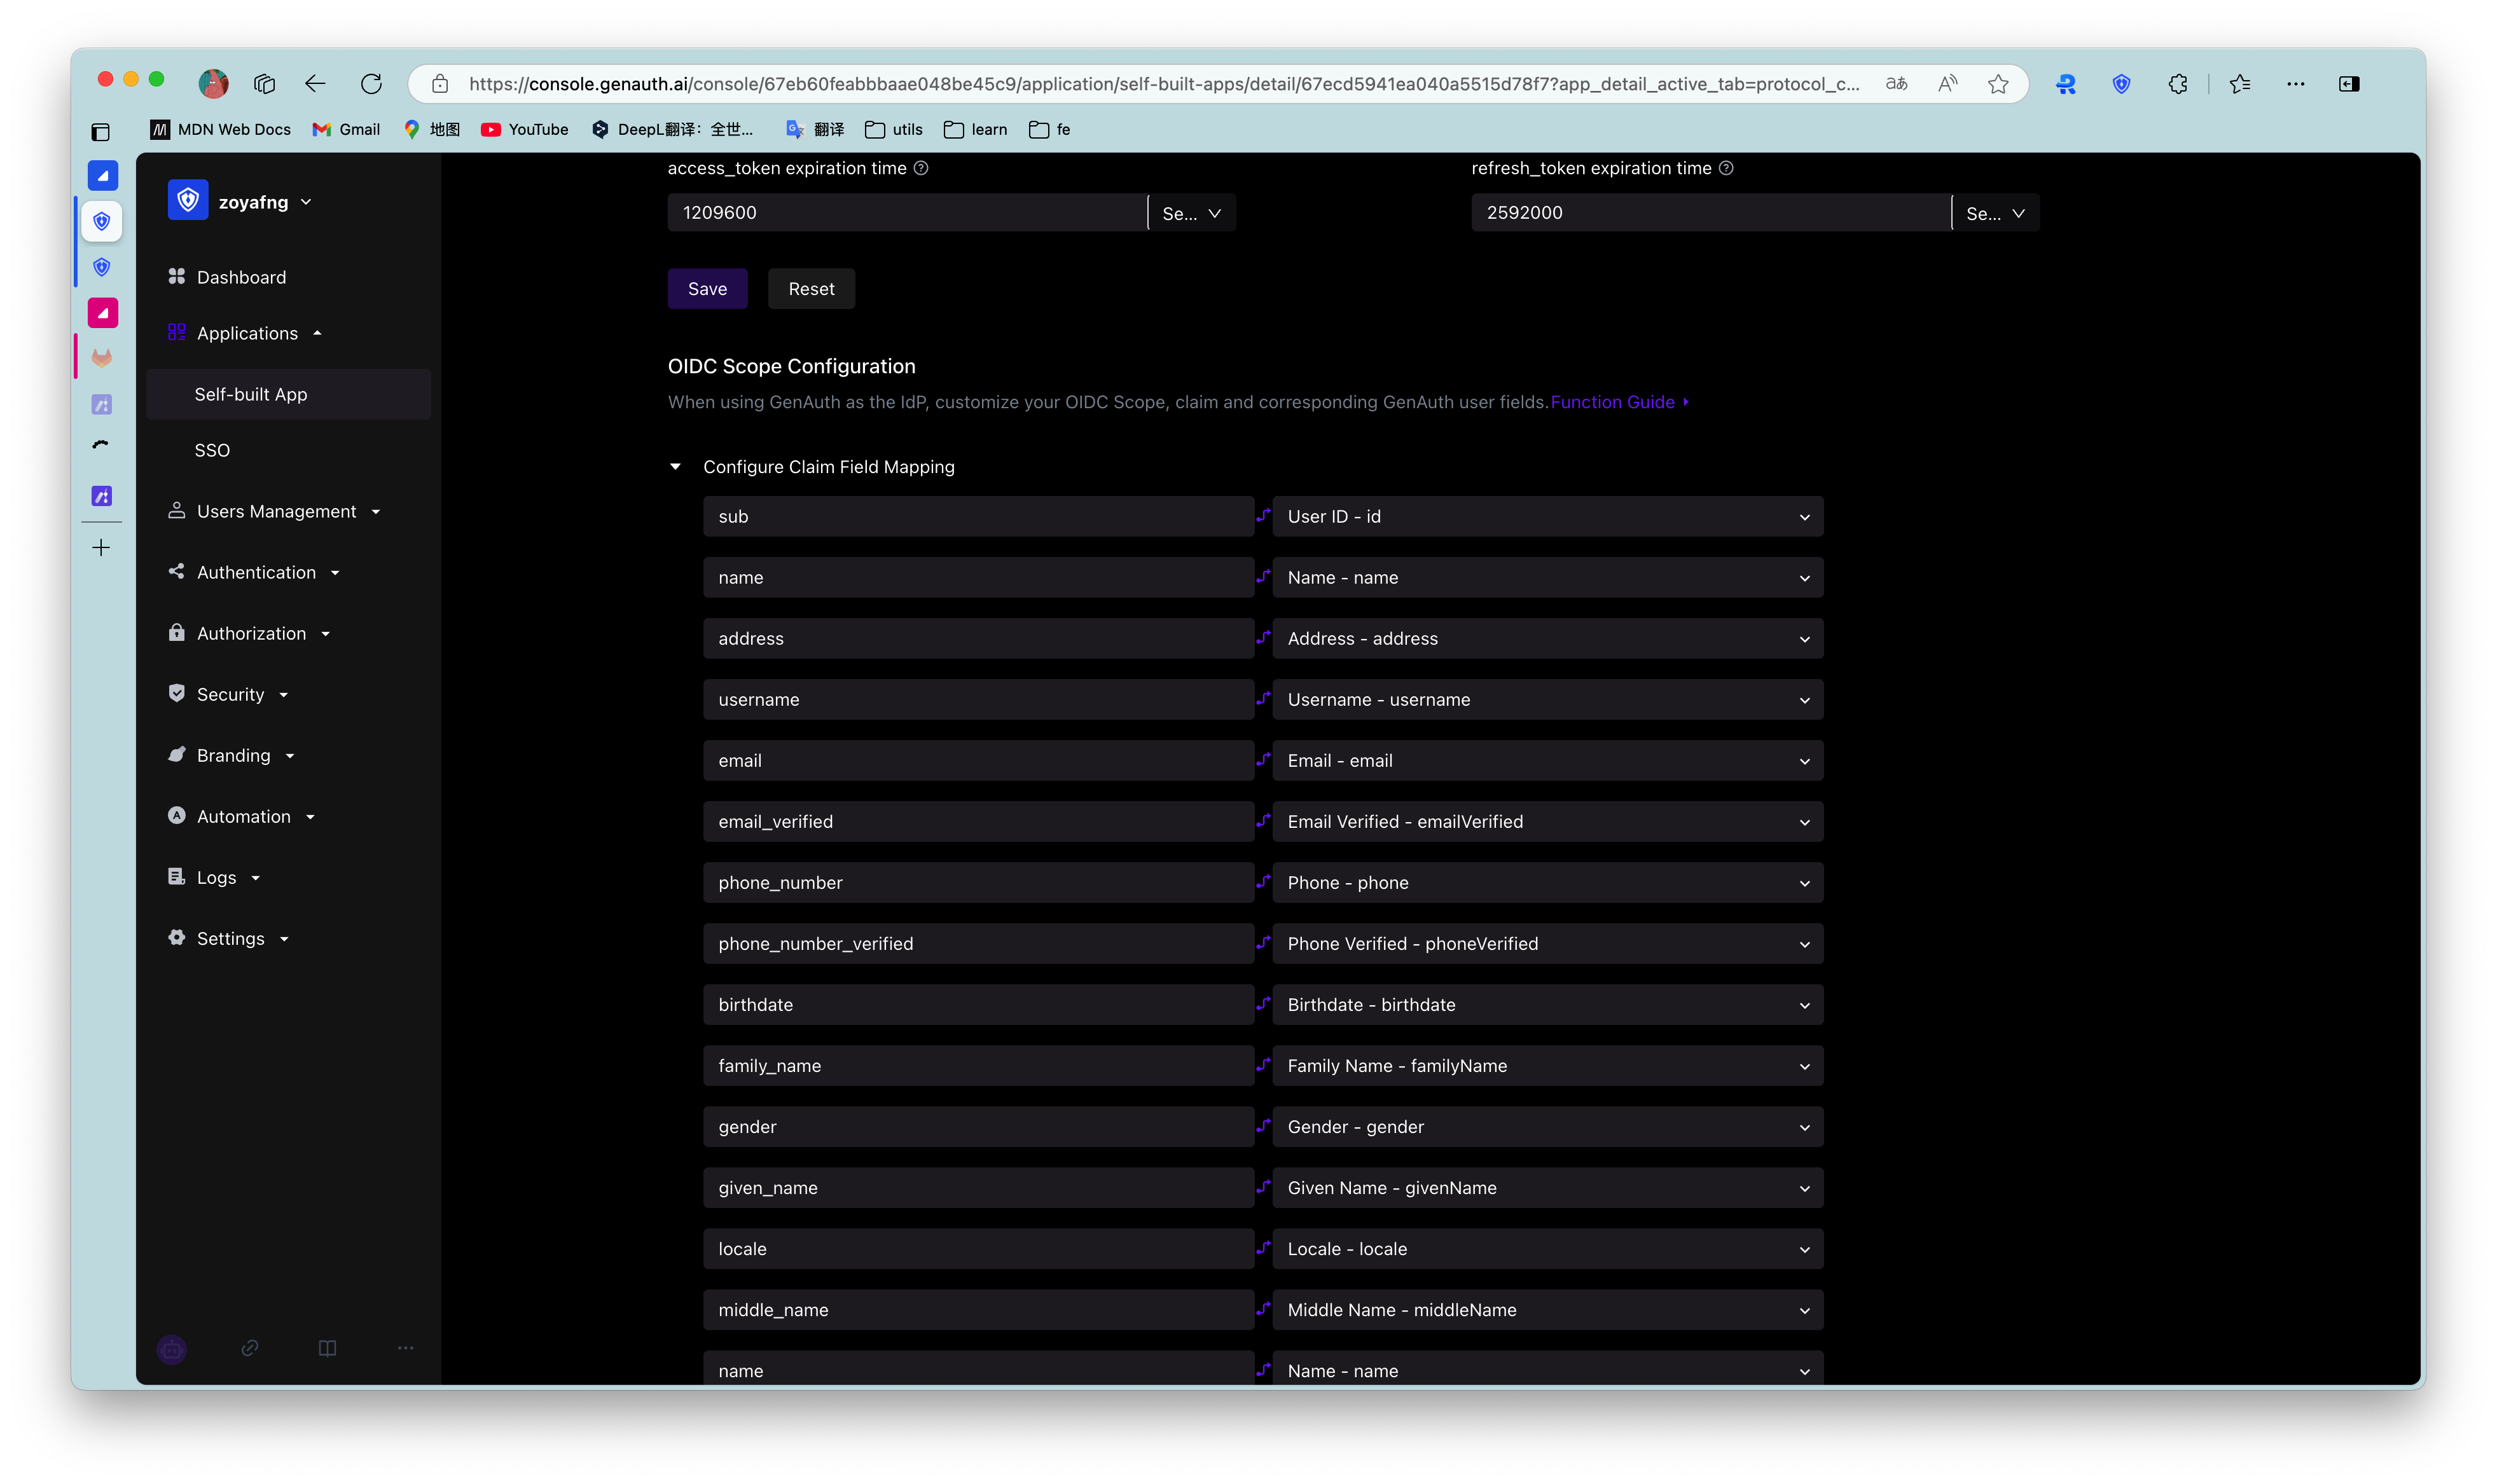Open the Dashboard page

point(241,277)
